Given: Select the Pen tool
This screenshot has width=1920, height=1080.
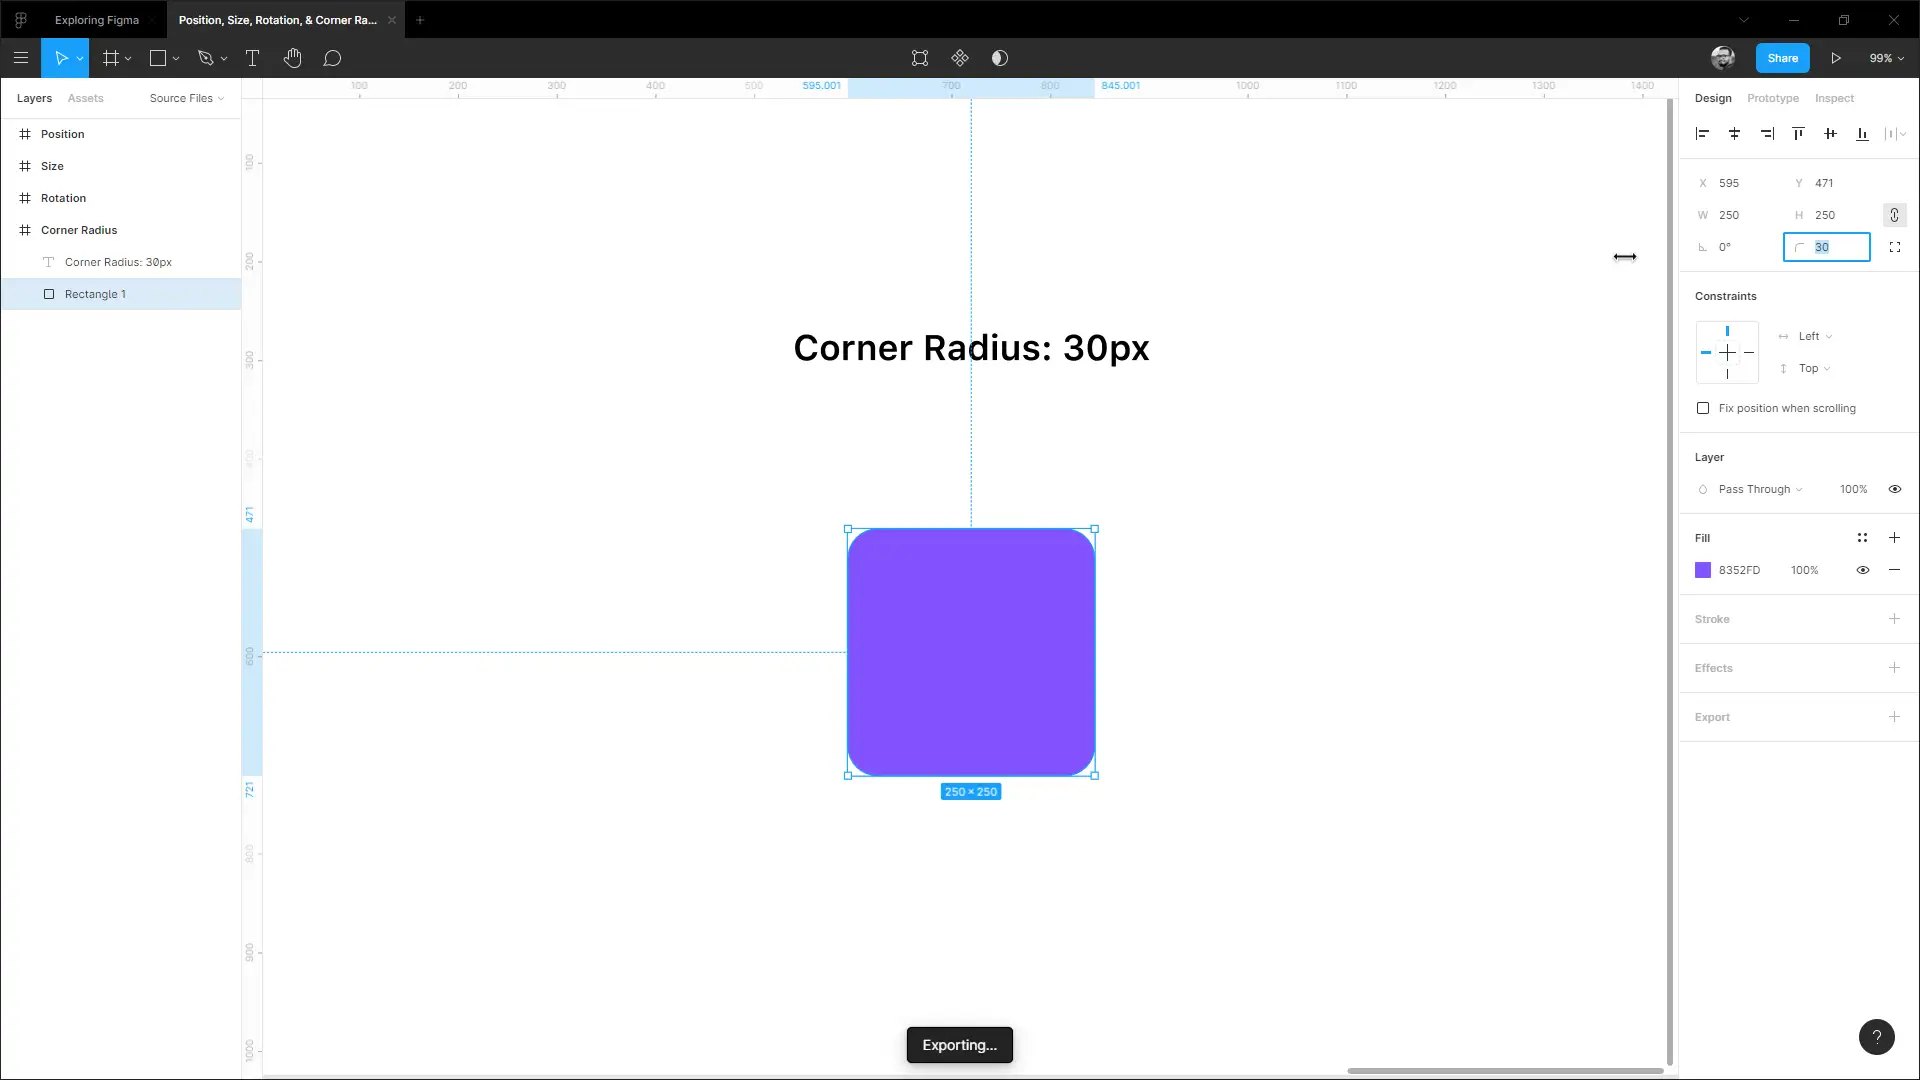Looking at the screenshot, I should 206,58.
